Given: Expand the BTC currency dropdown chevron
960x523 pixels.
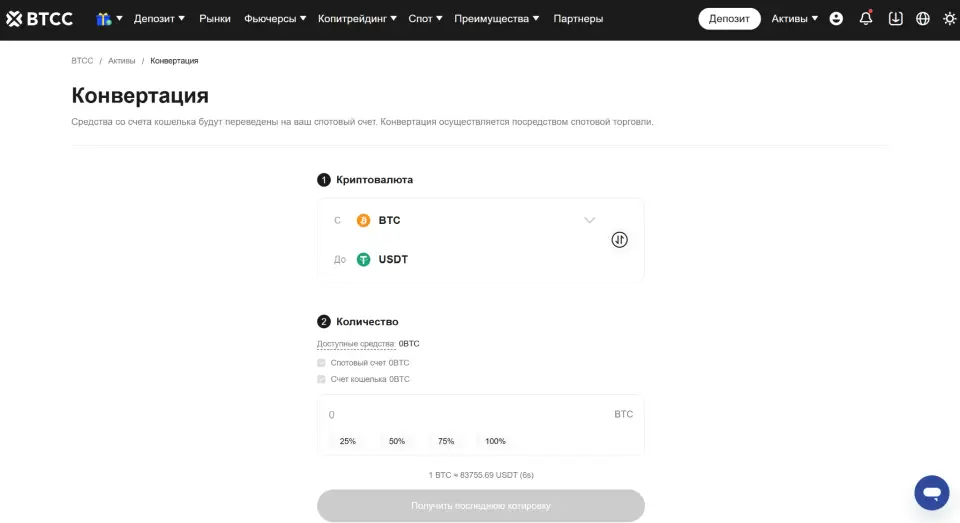Looking at the screenshot, I should pyautogui.click(x=590, y=220).
